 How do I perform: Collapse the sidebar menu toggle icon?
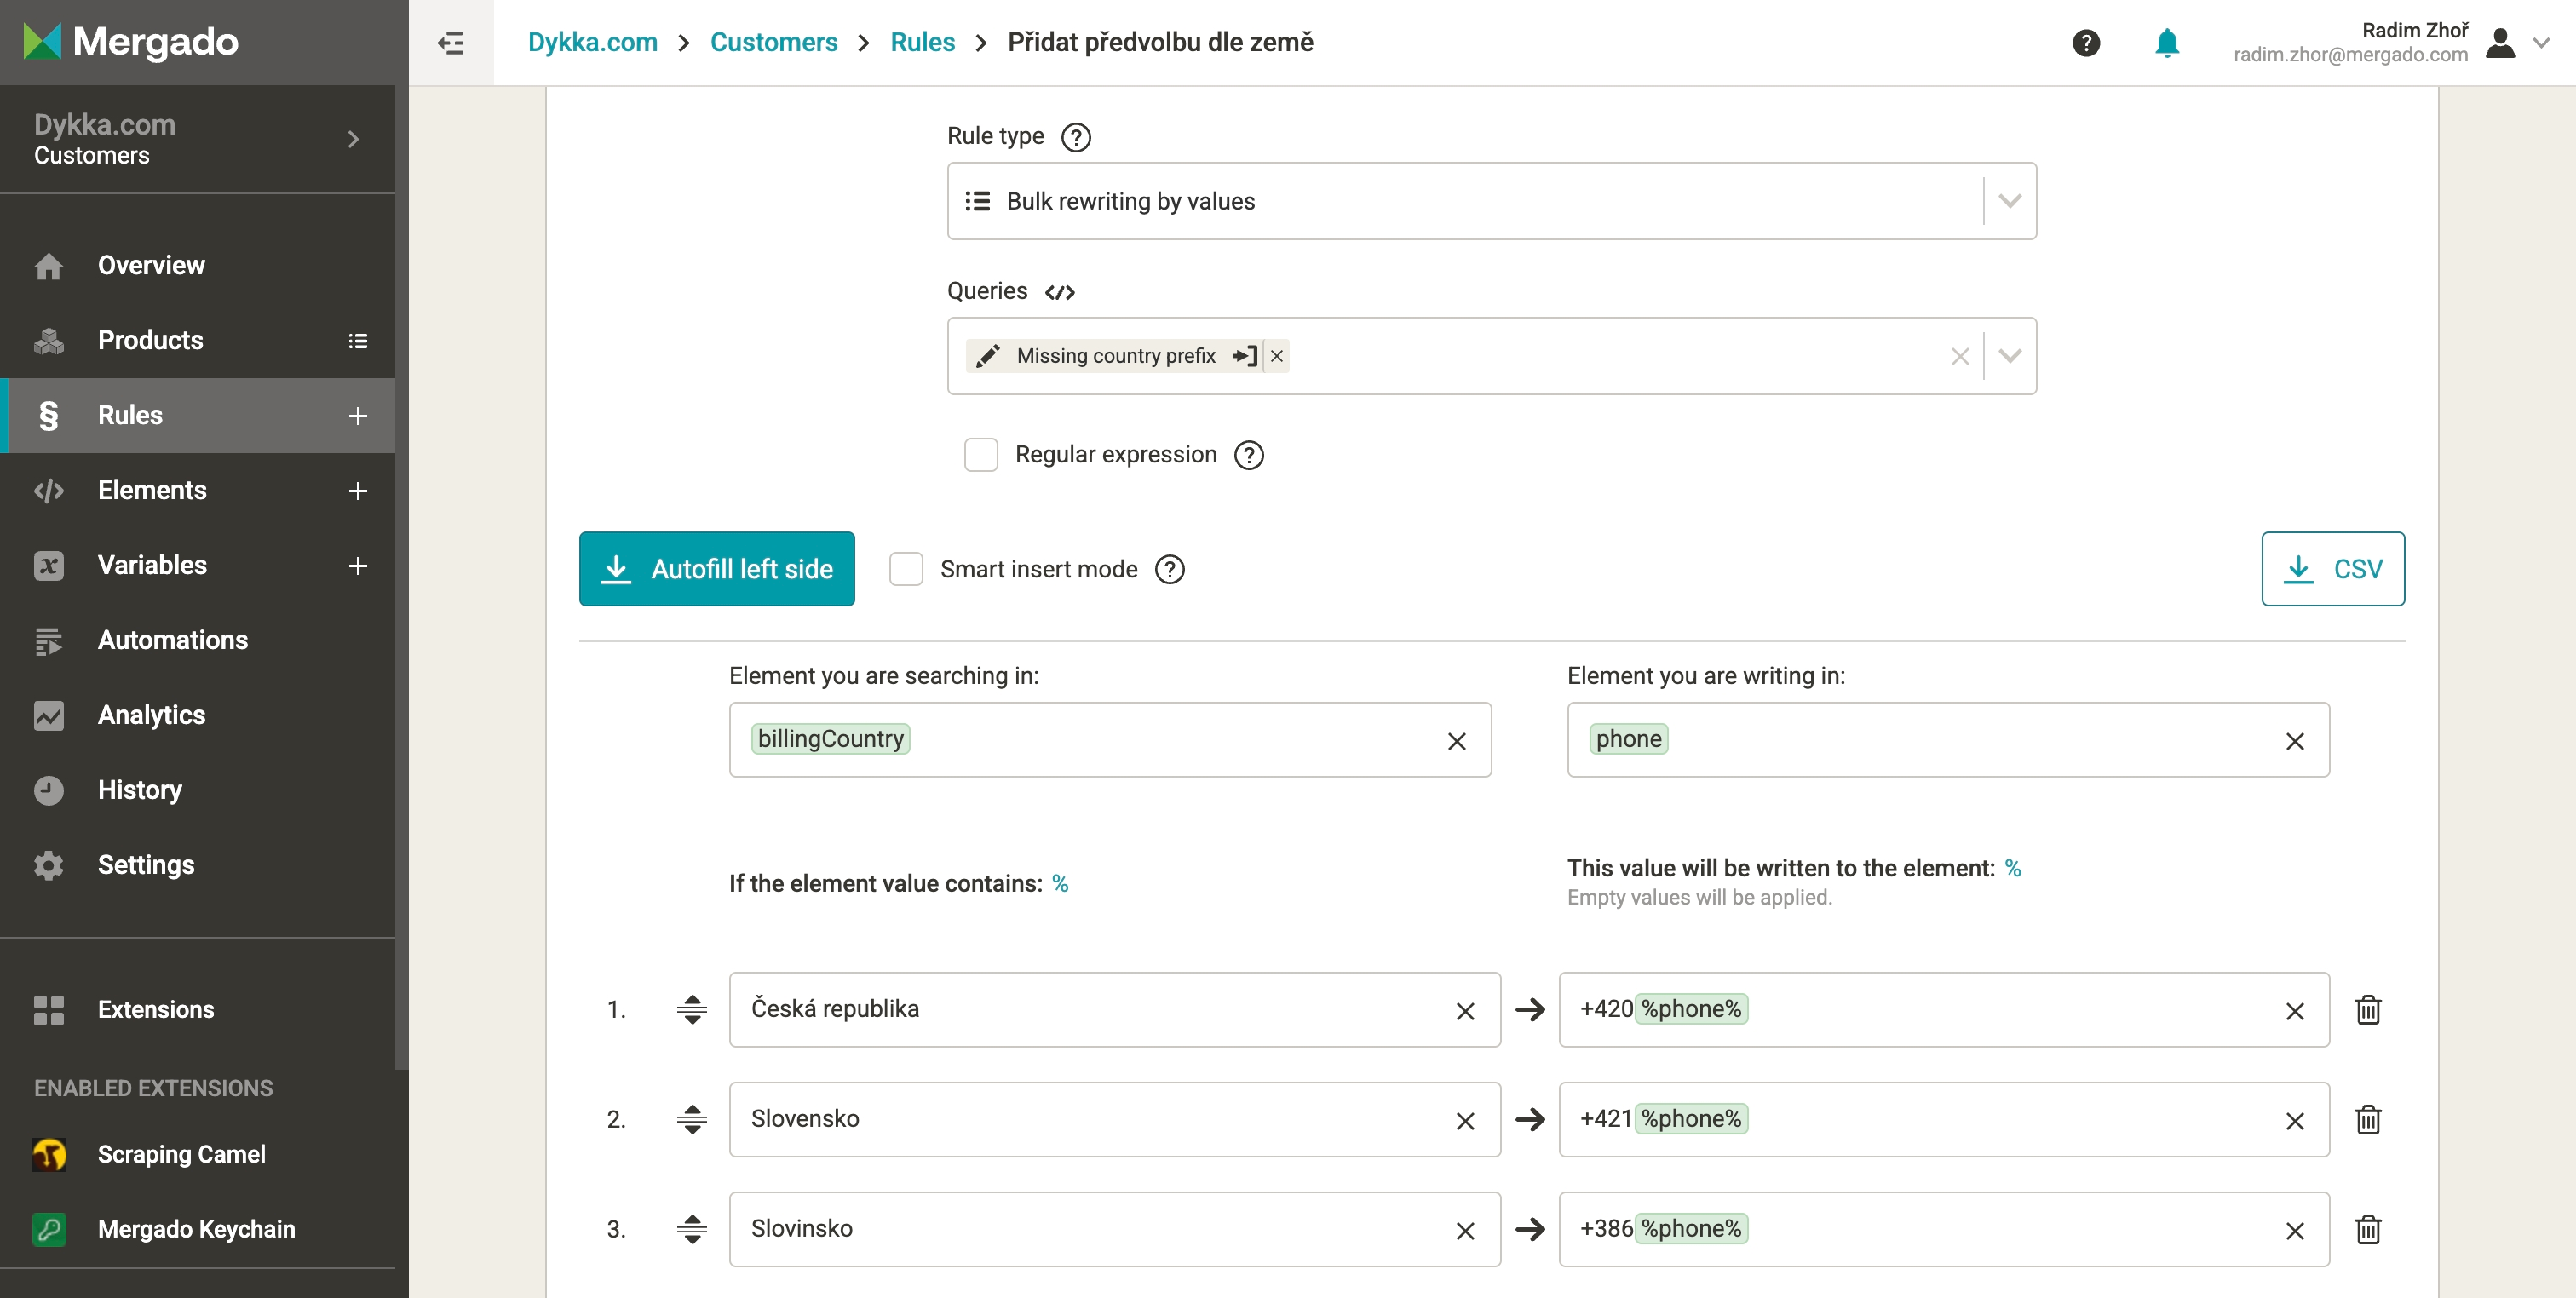coord(450,43)
